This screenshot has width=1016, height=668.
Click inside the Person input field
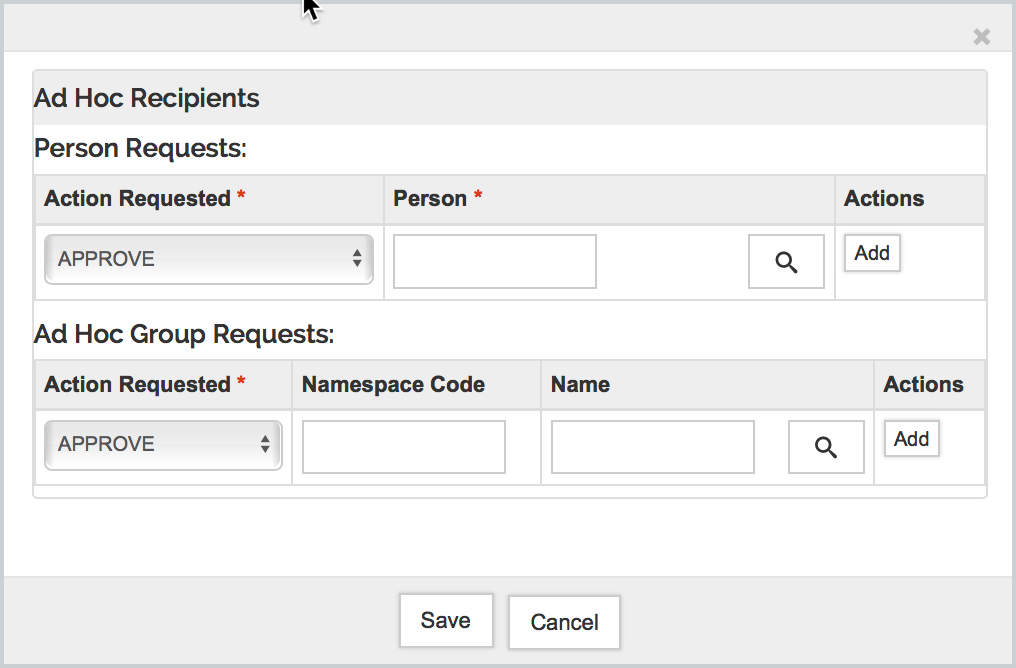tap(494, 261)
